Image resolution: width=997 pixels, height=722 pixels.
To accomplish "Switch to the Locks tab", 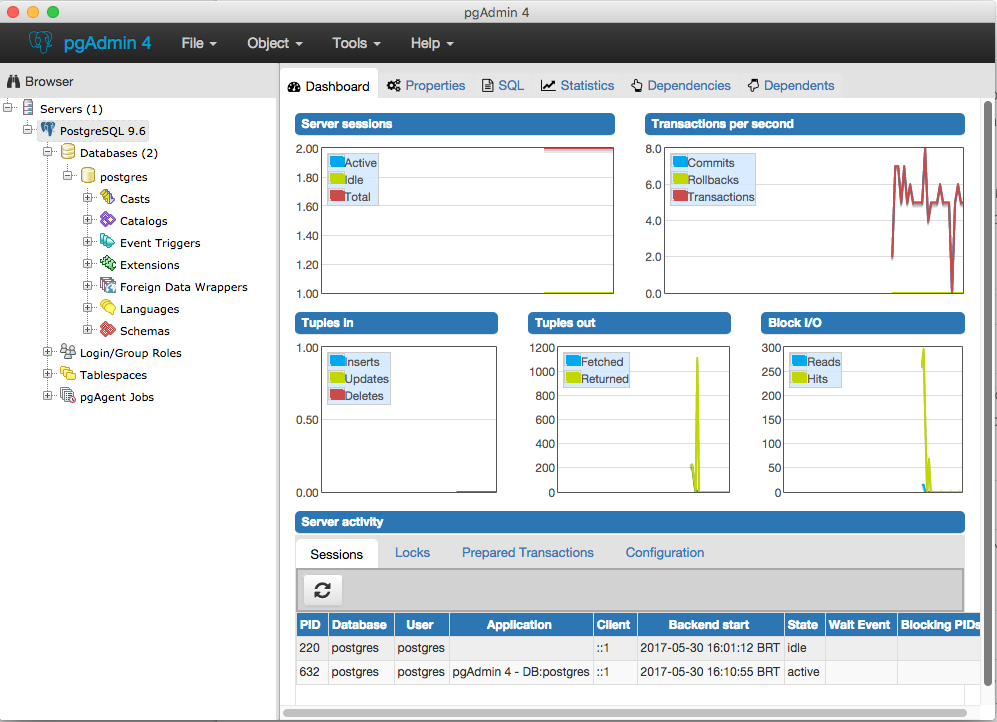I will (412, 552).
